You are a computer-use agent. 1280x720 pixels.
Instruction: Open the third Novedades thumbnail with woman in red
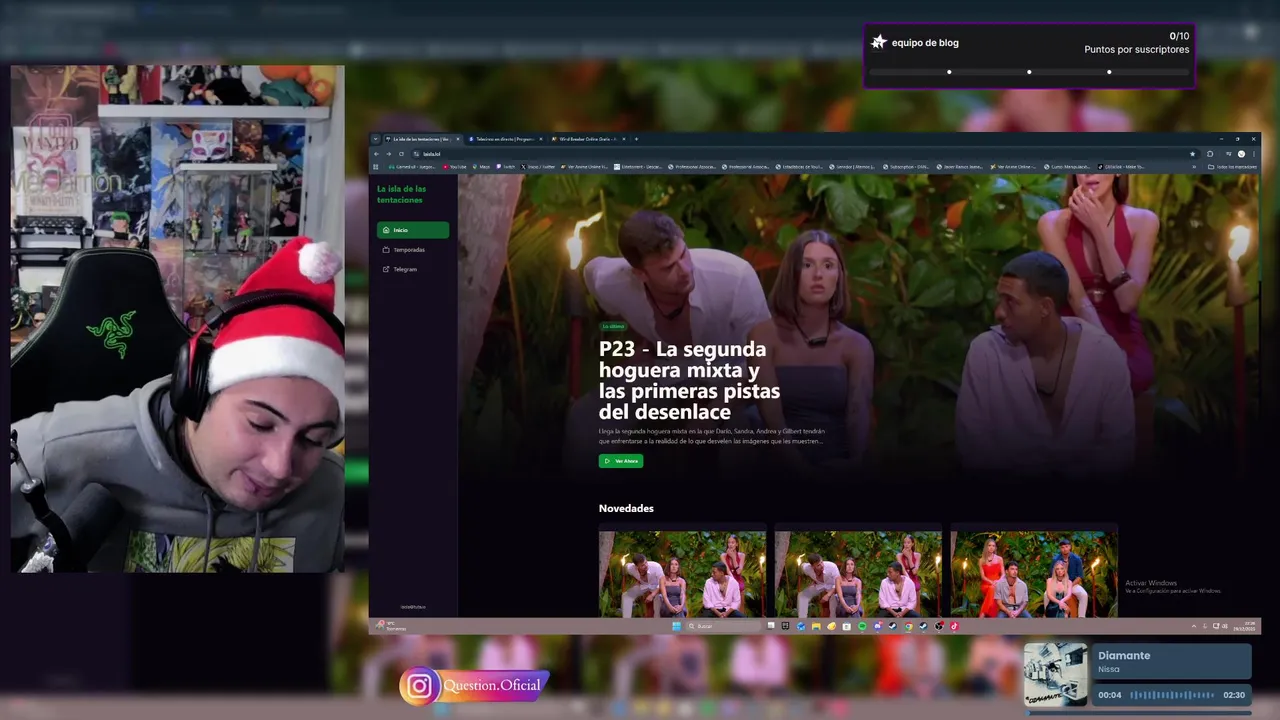point(1034,574)
